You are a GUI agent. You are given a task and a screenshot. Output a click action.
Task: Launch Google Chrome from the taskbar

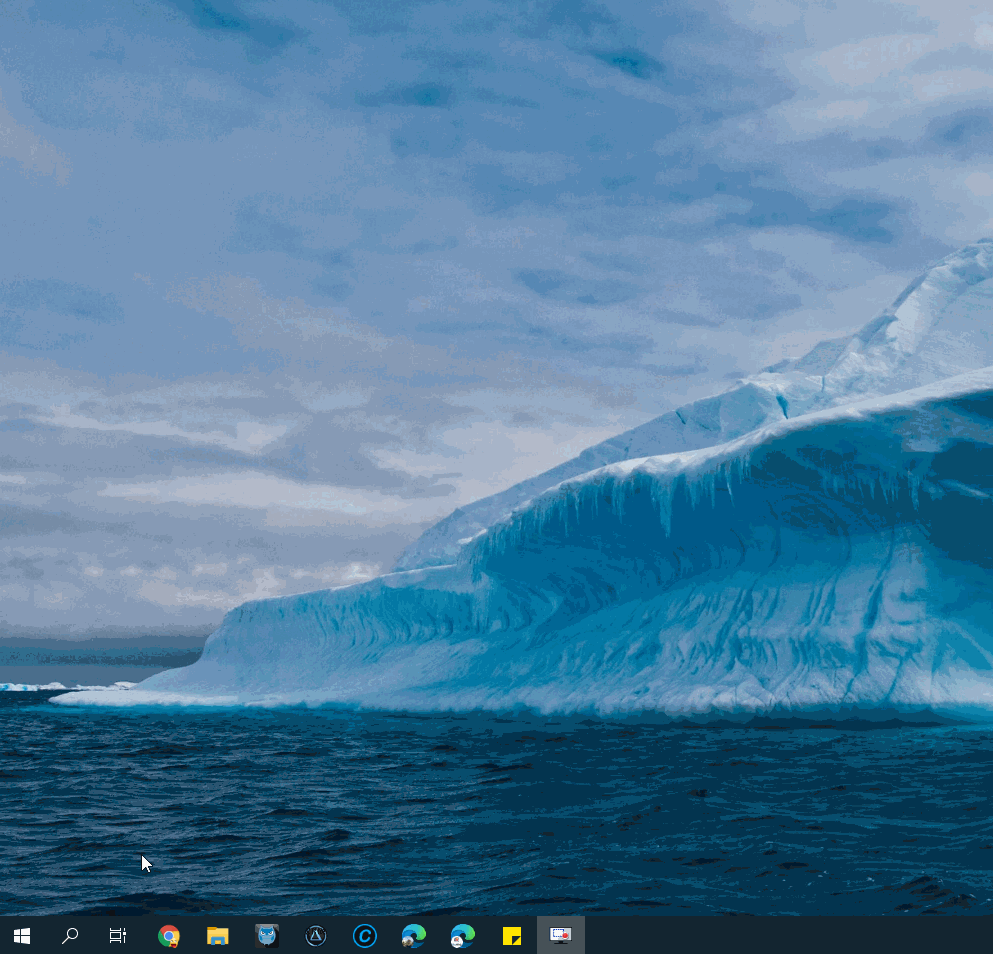point(168,936)
